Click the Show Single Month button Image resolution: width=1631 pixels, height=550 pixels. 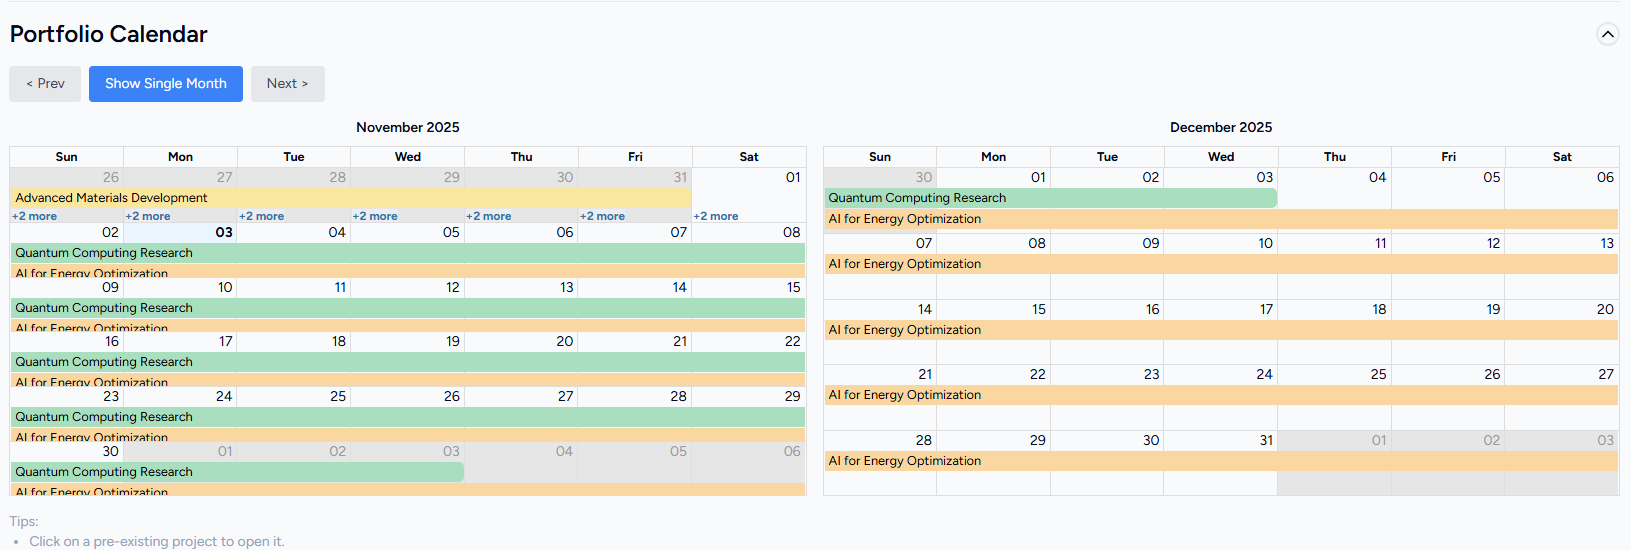pos(166,84)
